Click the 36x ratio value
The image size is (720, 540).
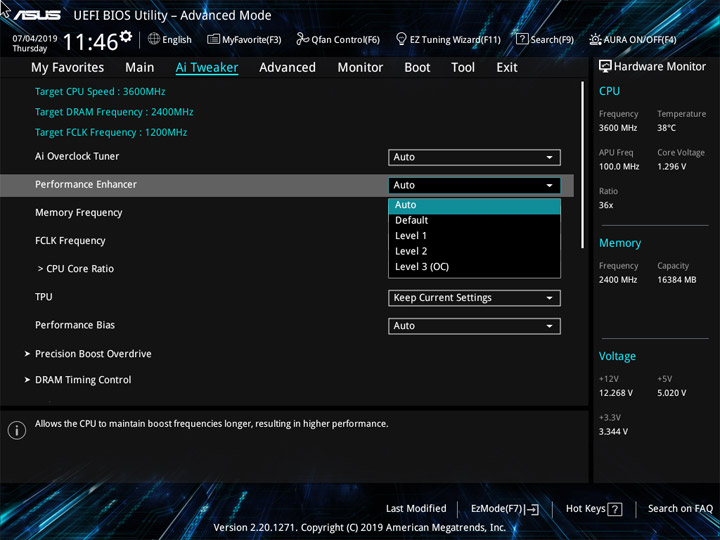click(x=606, y=205)
